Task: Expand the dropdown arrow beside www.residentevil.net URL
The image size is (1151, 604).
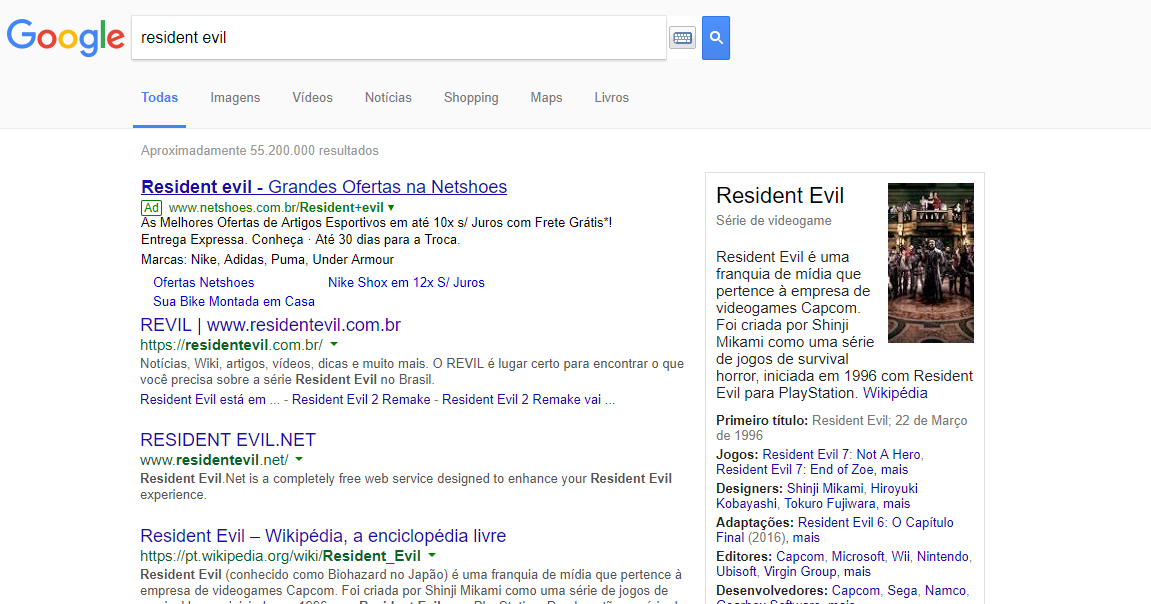Action: click(299, 459)
